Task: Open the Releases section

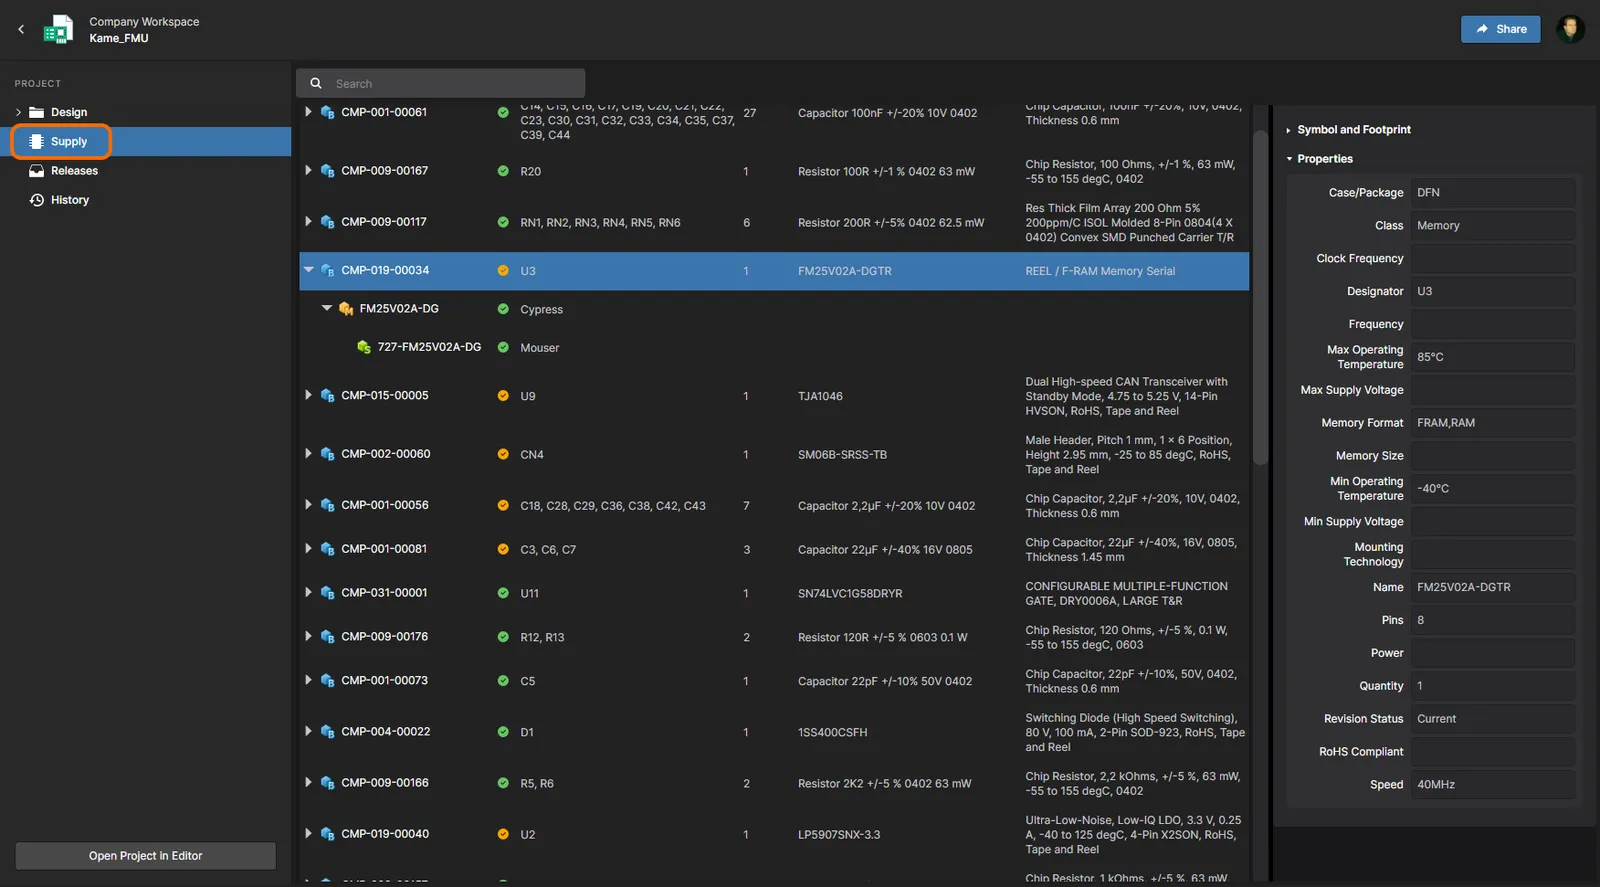Action: coord(74,171)
